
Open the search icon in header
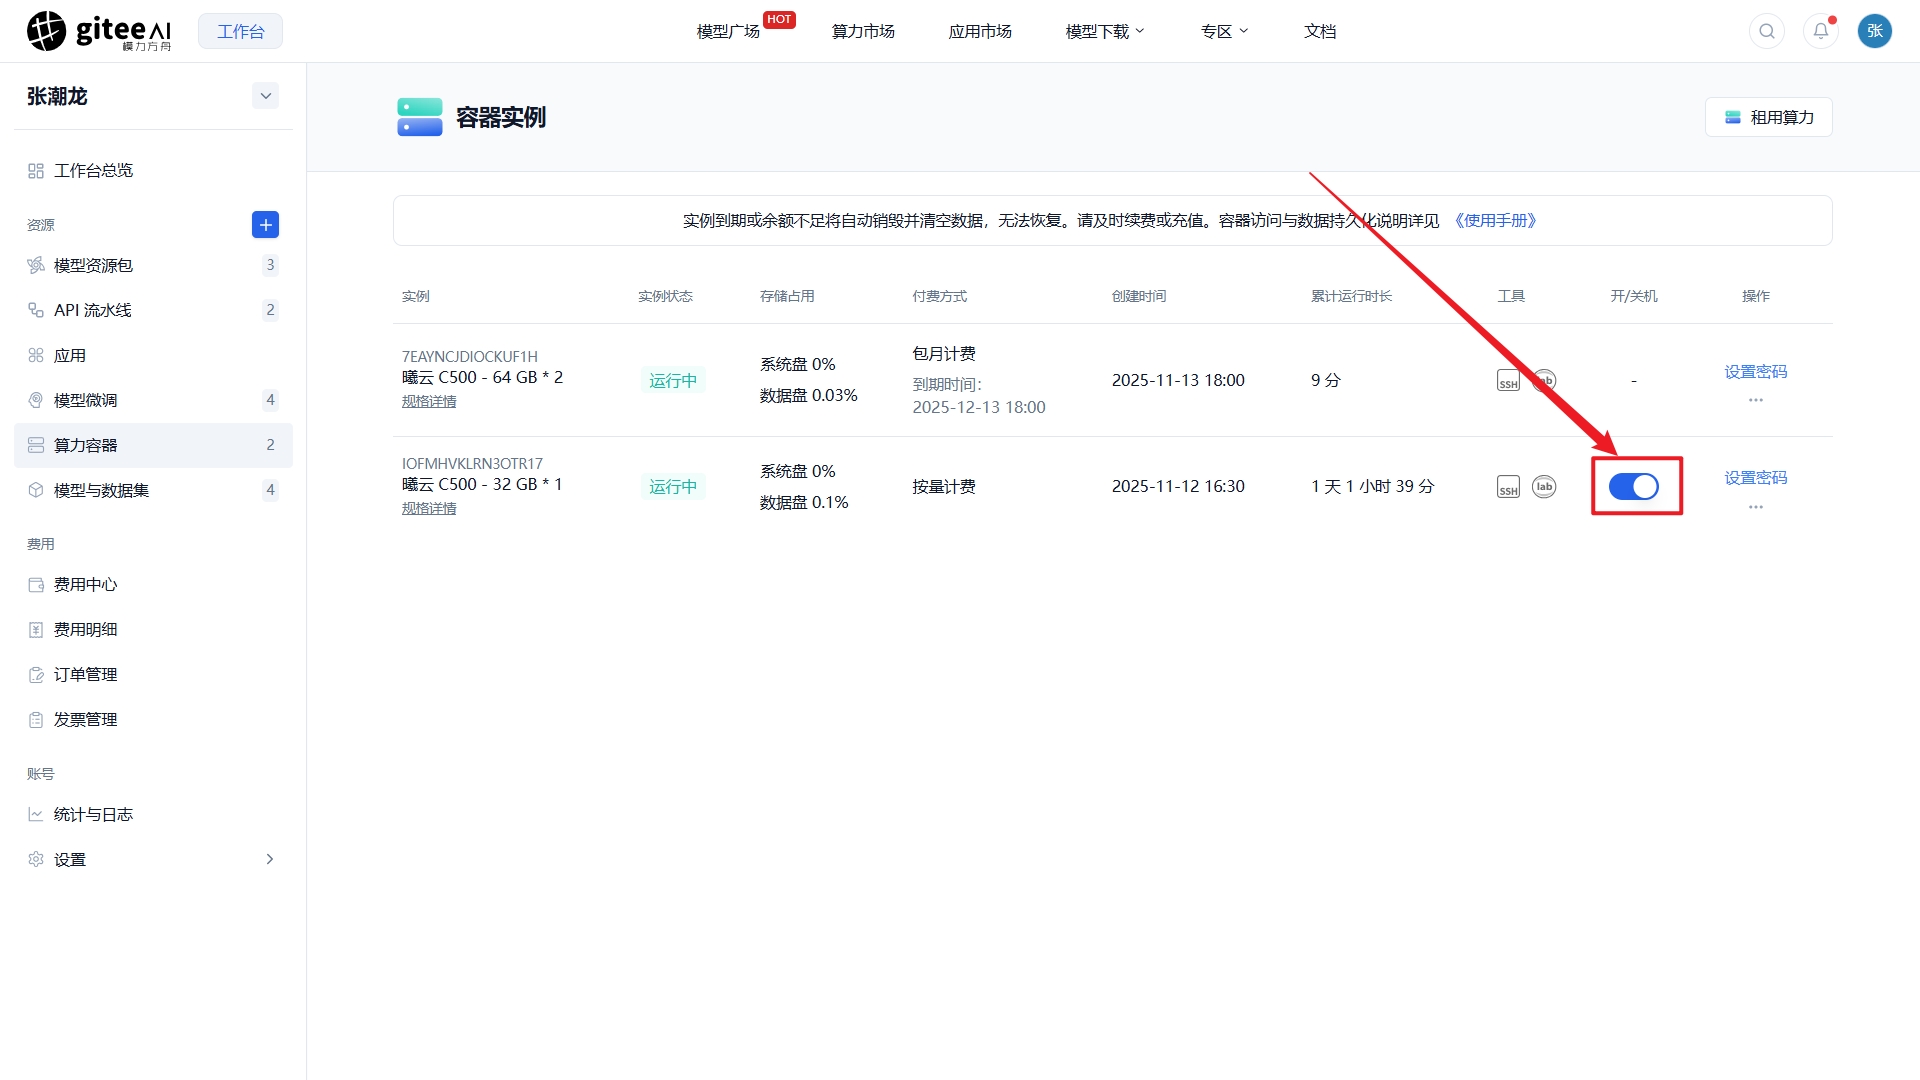click(x=1767, y=31)
